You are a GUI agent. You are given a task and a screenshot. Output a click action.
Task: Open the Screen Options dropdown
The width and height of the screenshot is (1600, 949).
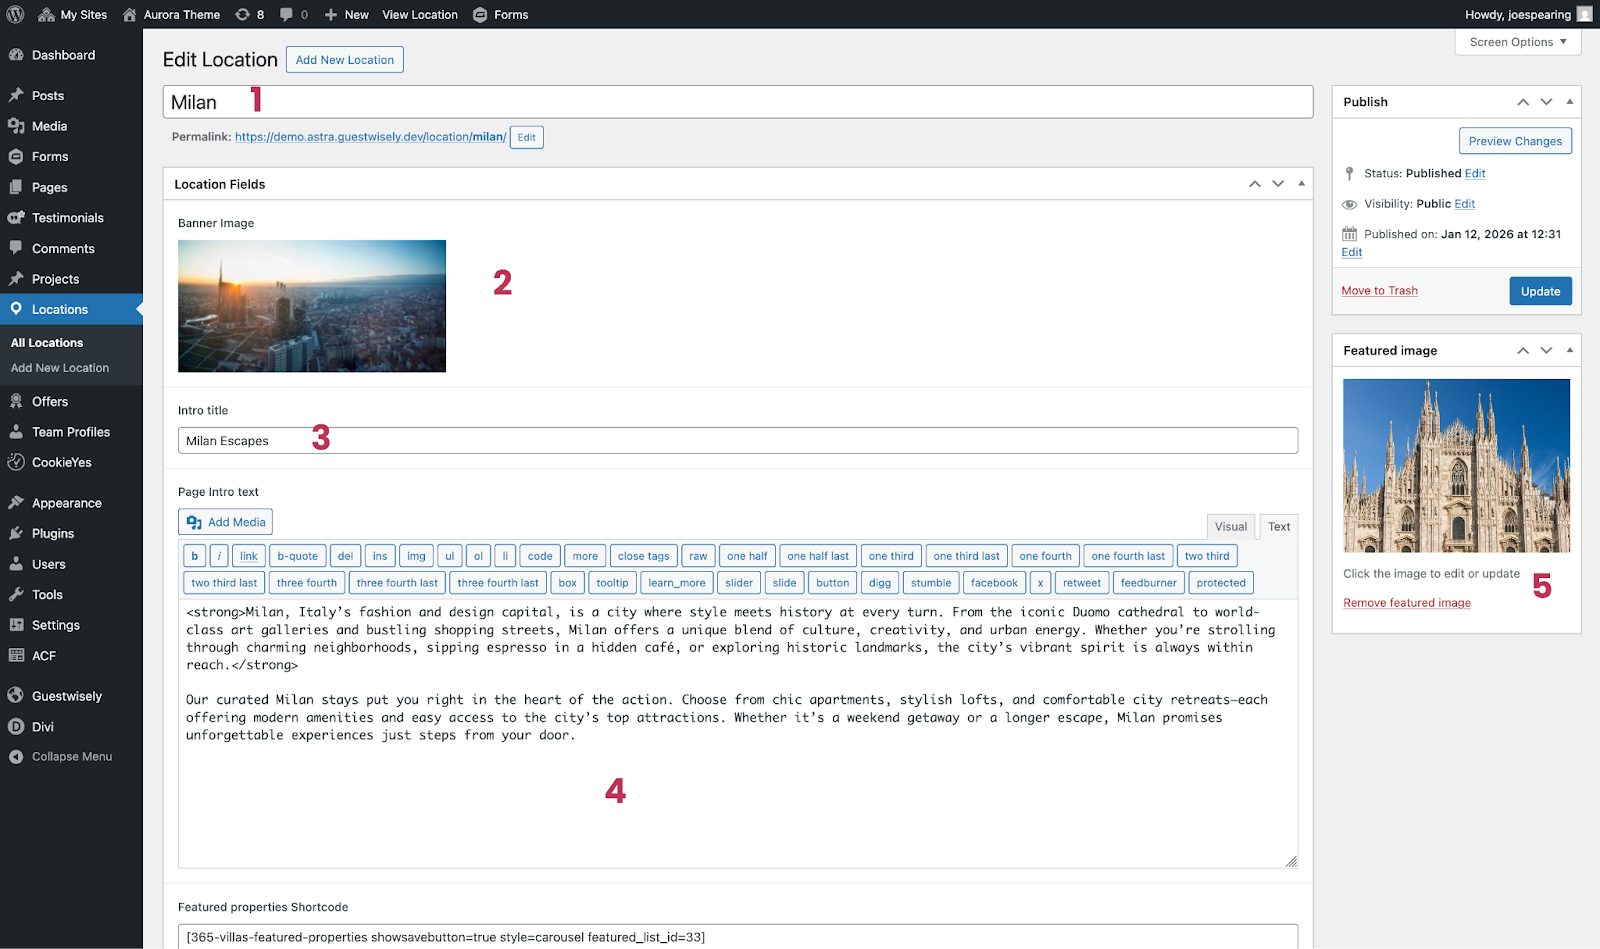pos(1518,42)
